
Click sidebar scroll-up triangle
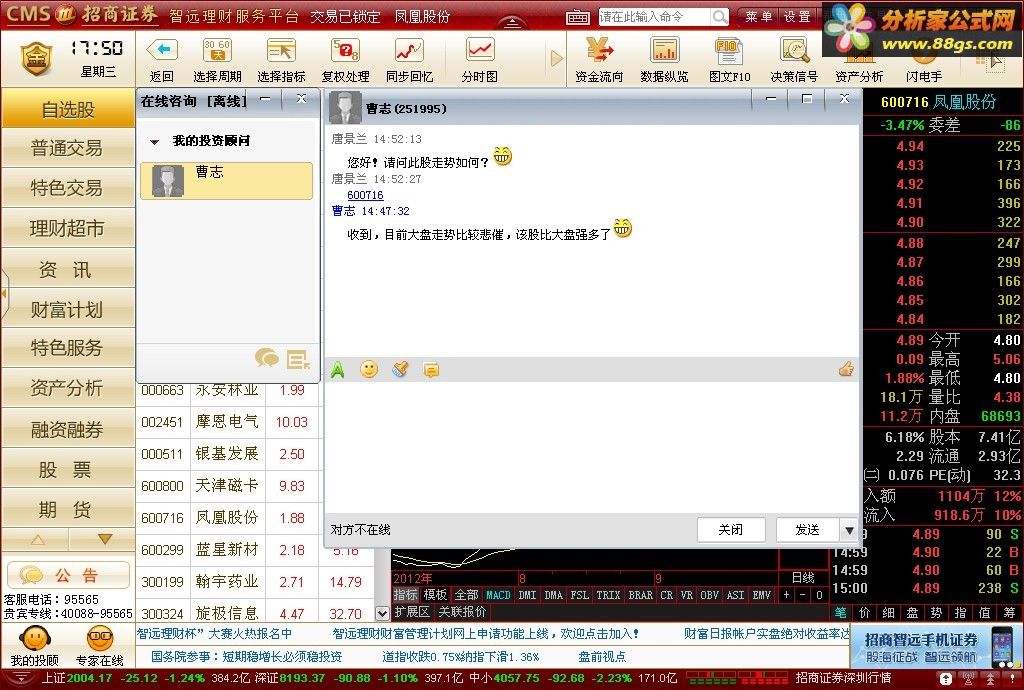[37, 540]
